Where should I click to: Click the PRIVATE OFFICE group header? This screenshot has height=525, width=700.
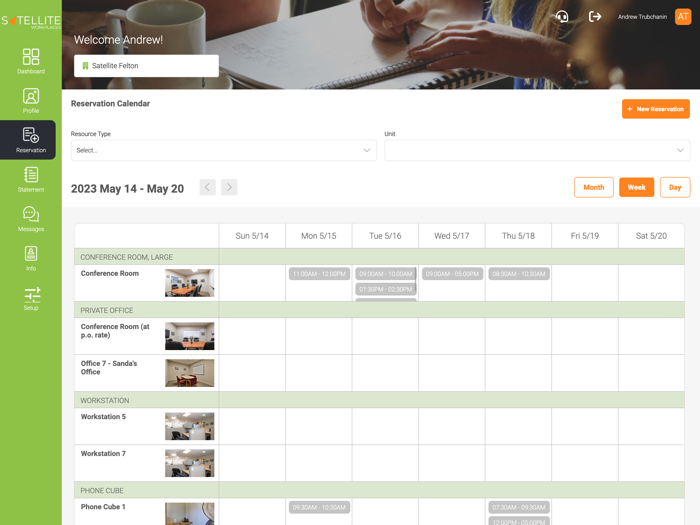click(x=107, y=310)
